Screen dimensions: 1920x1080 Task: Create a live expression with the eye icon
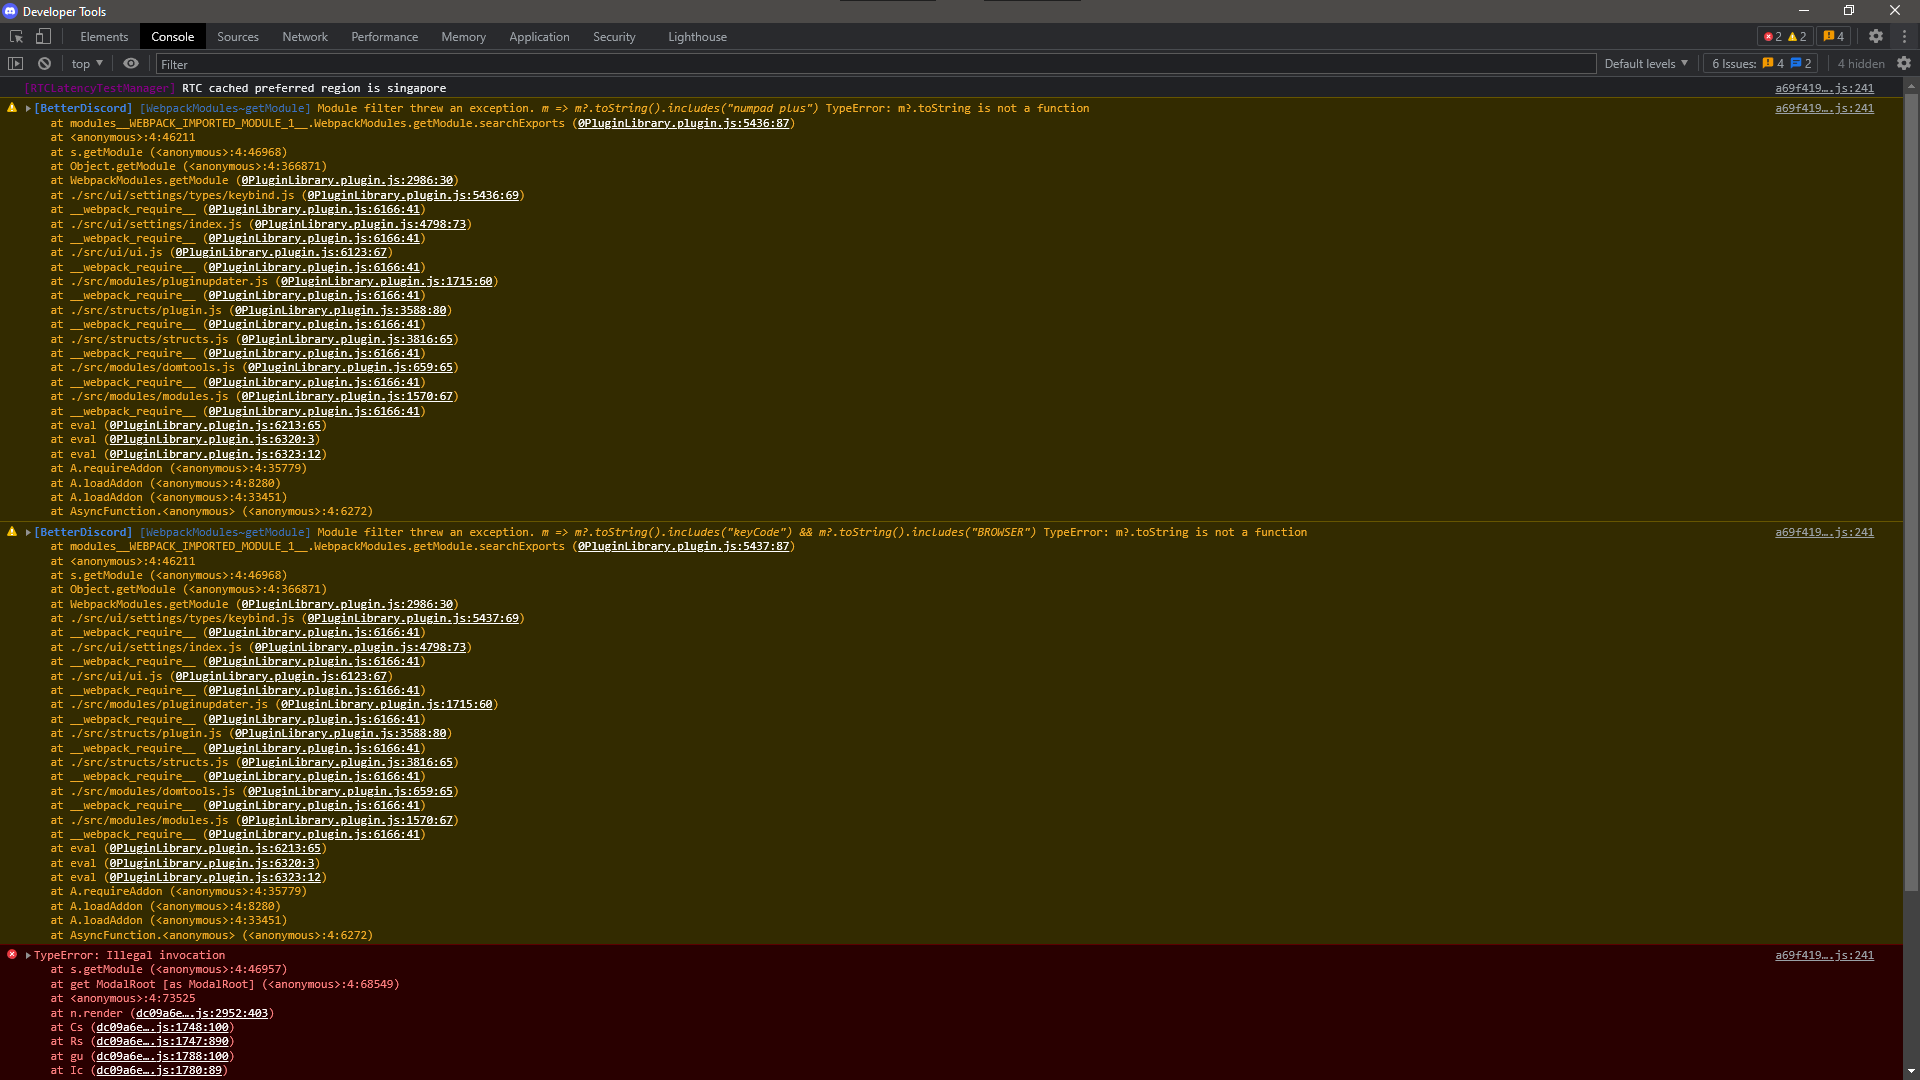[x=131, y=64]
